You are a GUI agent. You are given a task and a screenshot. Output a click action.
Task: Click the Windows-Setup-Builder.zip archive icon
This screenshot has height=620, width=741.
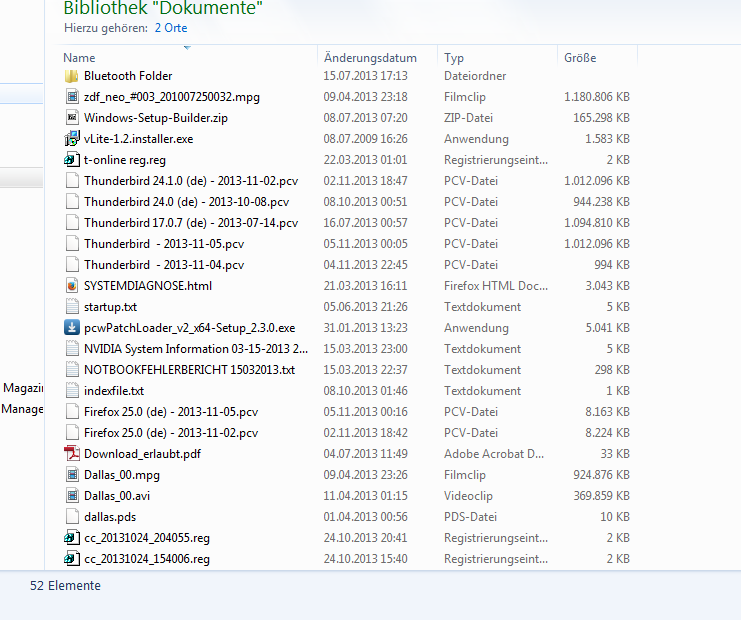point(72,118)
